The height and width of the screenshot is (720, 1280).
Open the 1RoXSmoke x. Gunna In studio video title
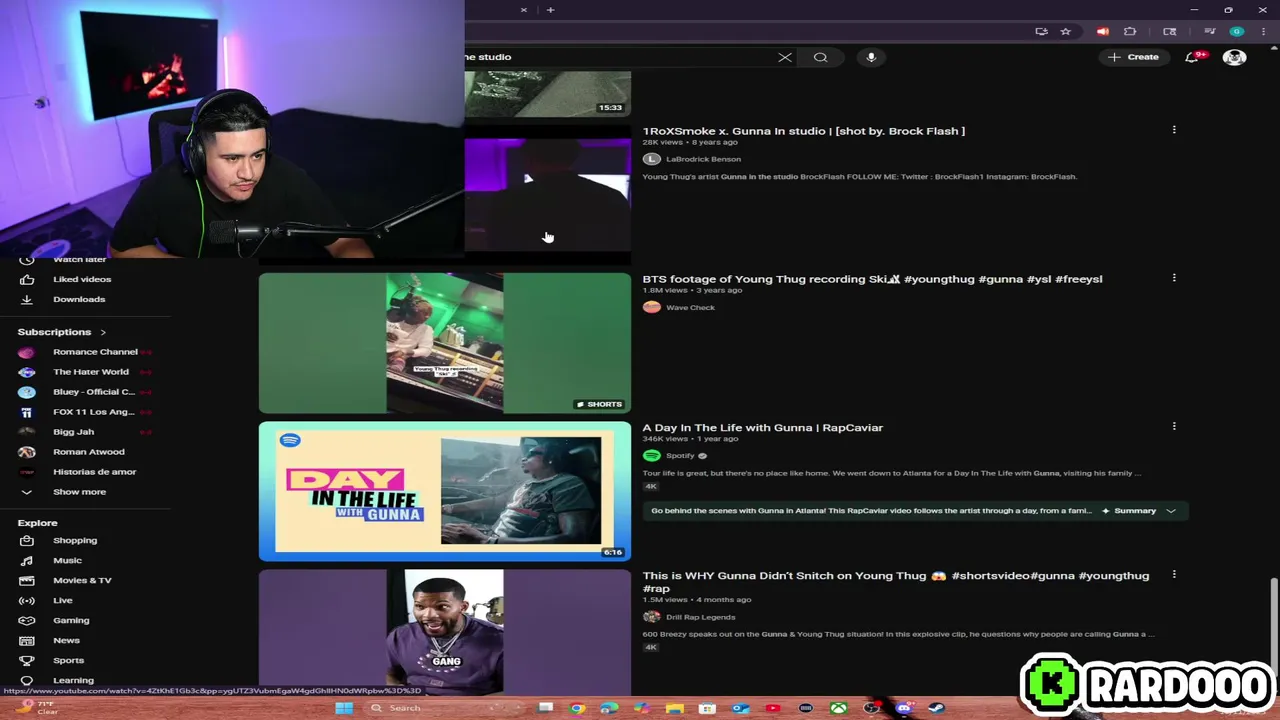tap(803, 131)
